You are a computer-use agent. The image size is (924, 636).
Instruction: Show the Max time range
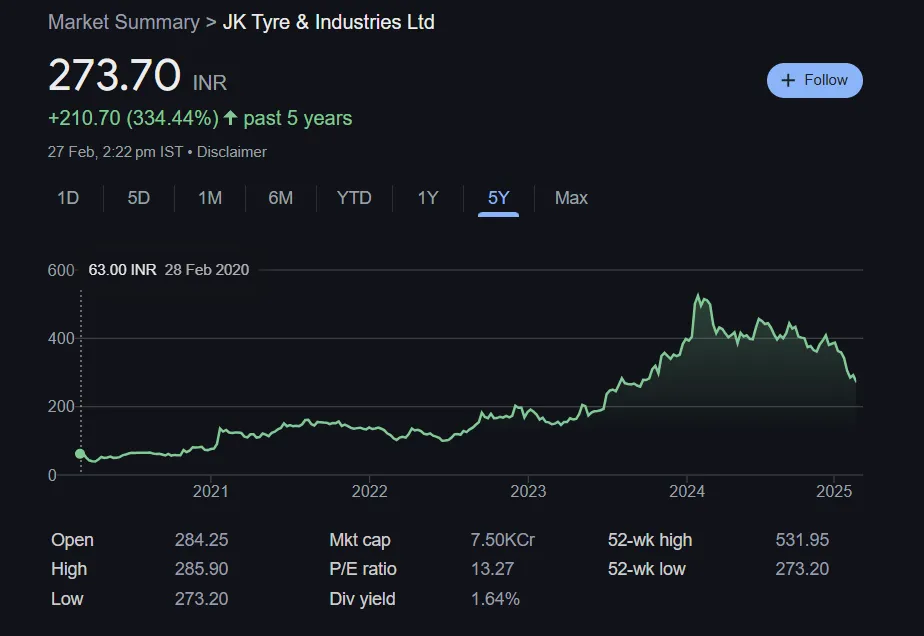point(571,198)
